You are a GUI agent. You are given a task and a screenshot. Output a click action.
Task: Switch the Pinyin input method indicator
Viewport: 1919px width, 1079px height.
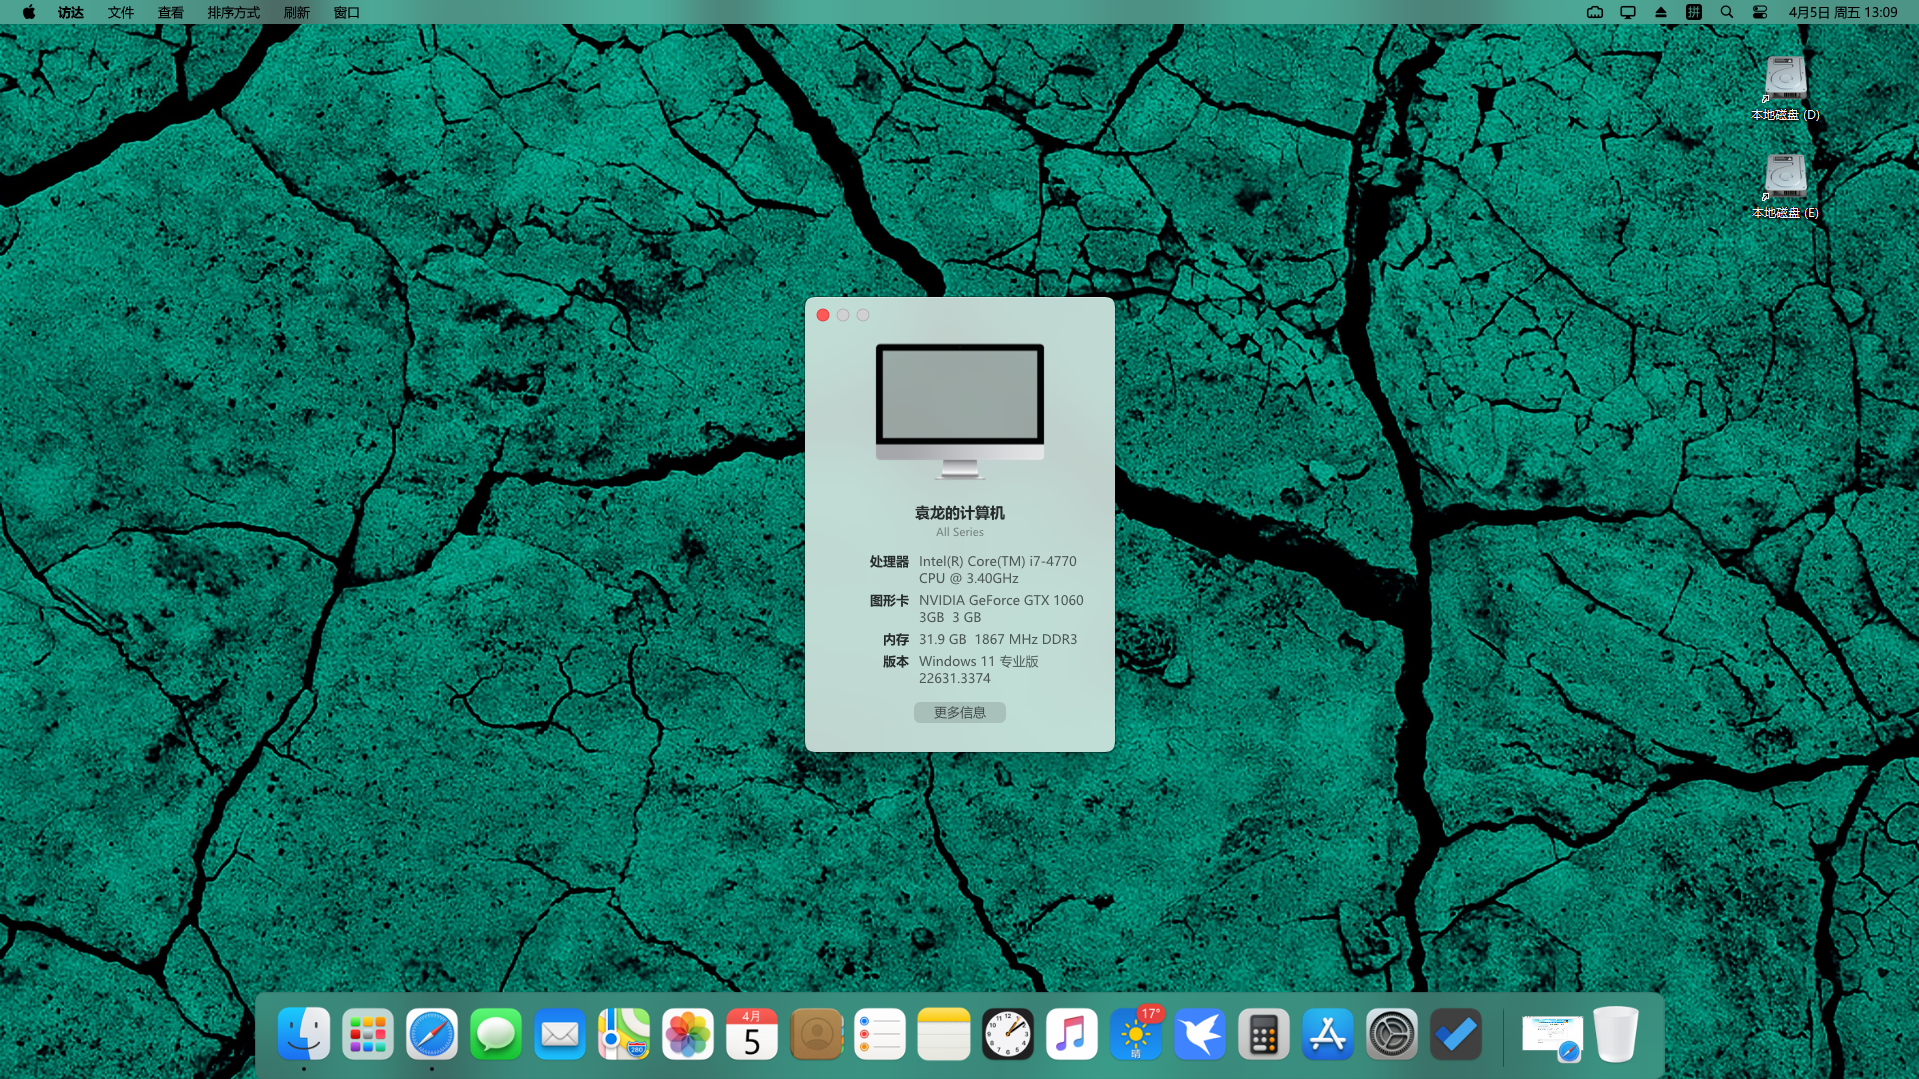point(1693,12)
